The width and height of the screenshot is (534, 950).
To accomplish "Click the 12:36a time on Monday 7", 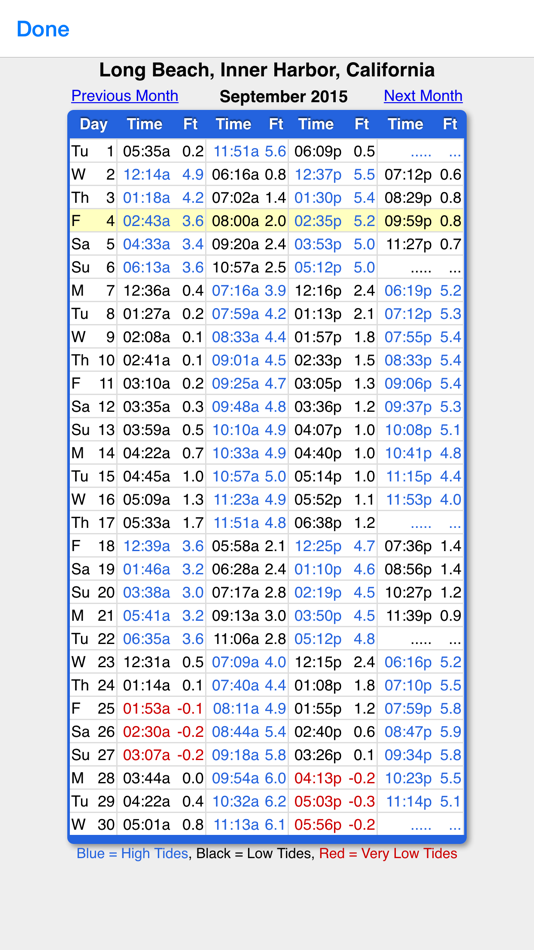I will [147, 291].
